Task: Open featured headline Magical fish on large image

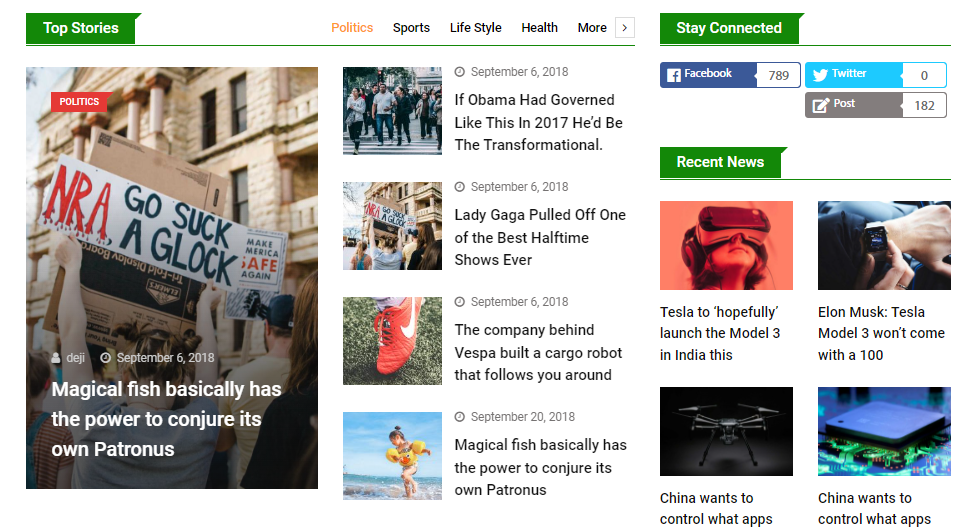Action: click(166, 419)
